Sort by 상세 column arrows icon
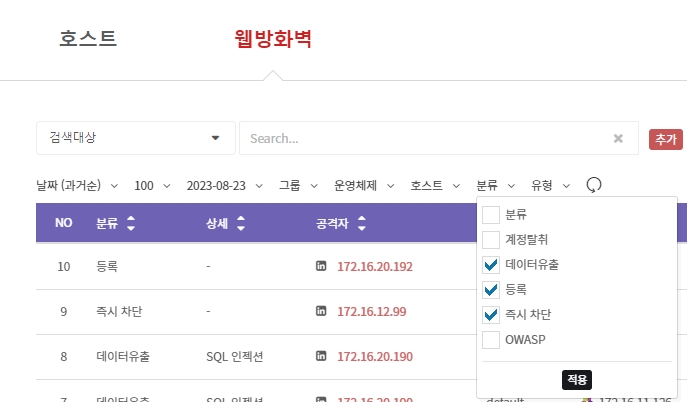Image resolution: width=687 pixels, height=402 pixels. pos(240,223)
